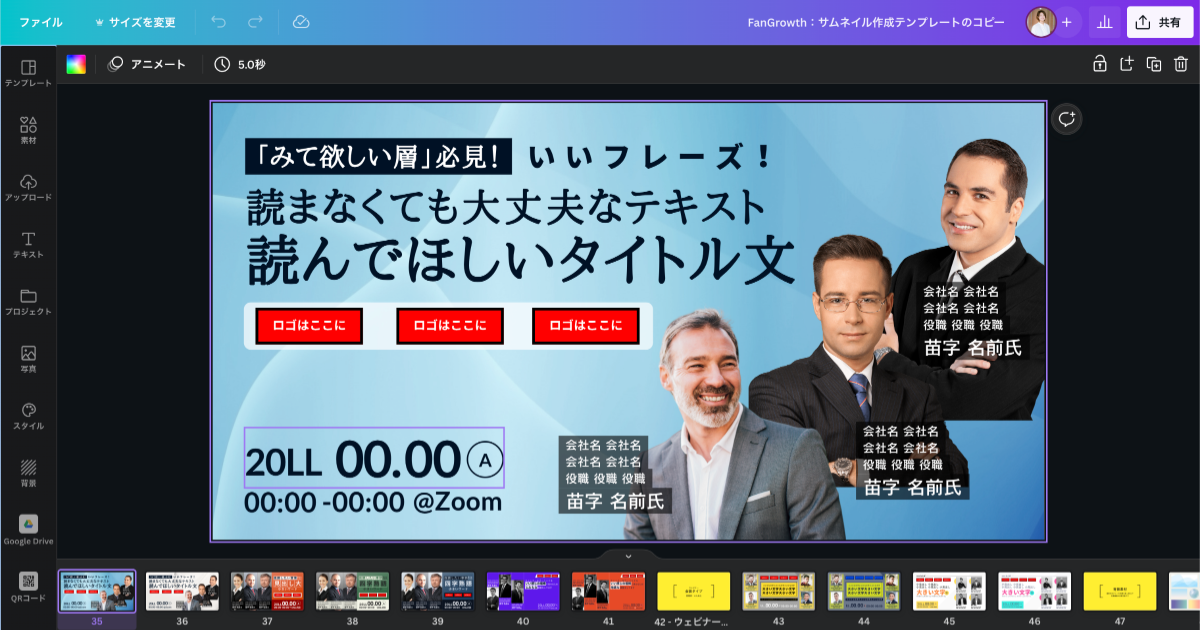This screenshot has width=1200, height=630.
Task: Click the cloud save status icon
Action: click(x=300, y=22)
